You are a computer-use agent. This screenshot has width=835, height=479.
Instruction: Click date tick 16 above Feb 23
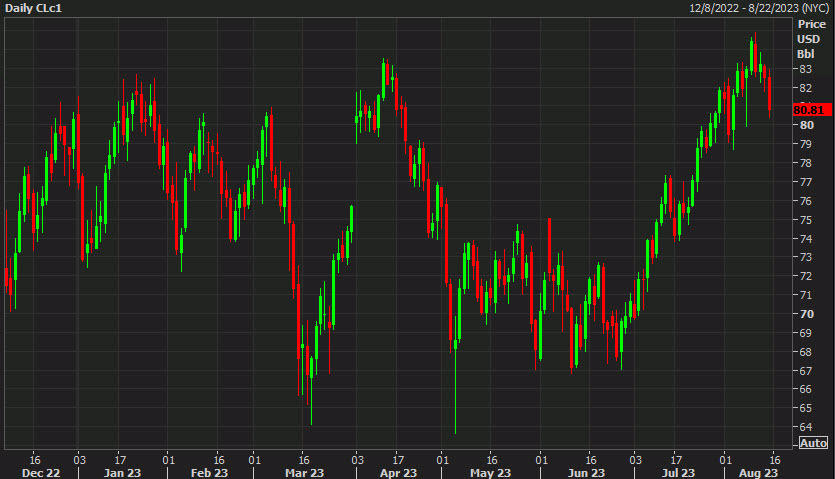219,460
